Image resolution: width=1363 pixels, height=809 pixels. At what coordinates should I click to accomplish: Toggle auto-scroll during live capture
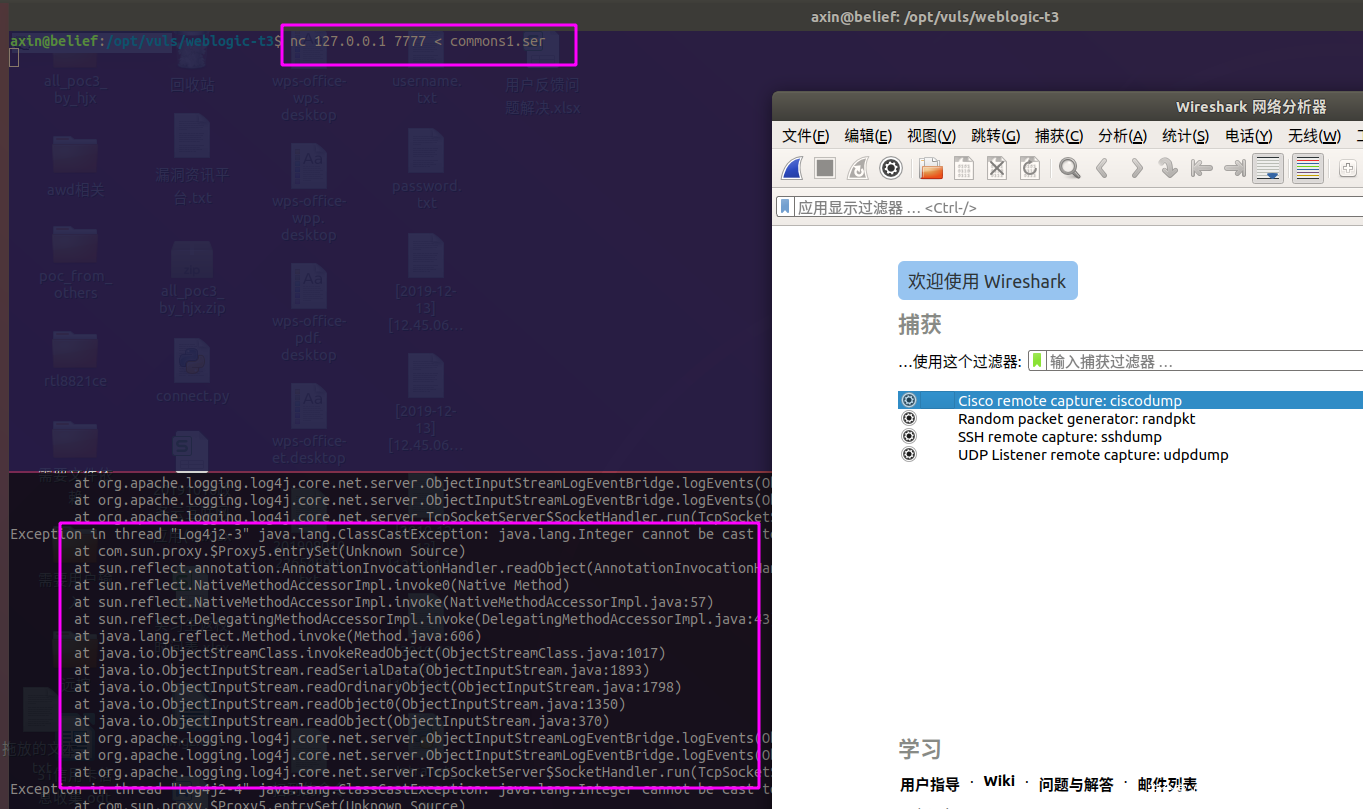[x=1269, y=168]
